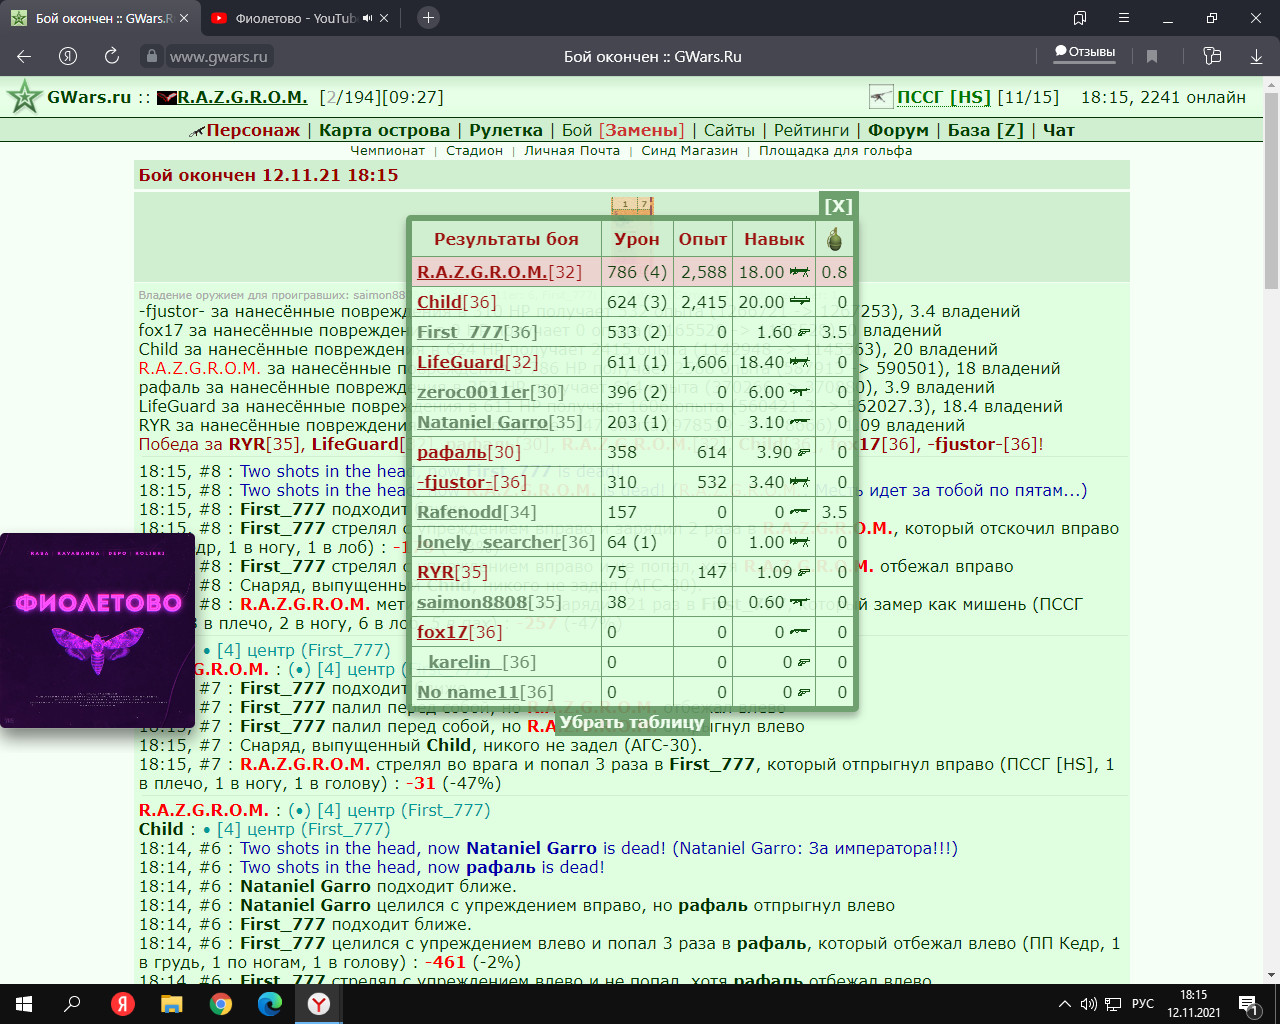Screen dimensions: 1280x1024
Task: Open the Площадка для гольфа link
Action: (835, 151)
